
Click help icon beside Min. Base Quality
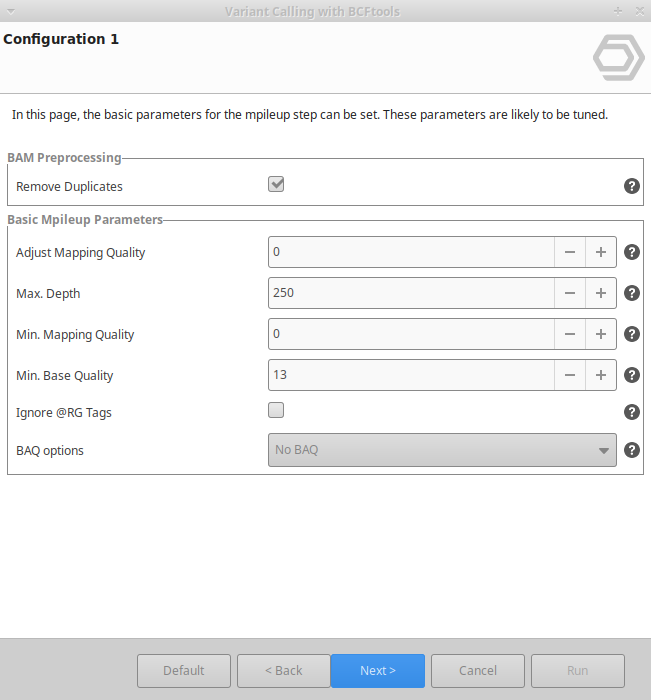pyautogui.click(x=631, y=375)
